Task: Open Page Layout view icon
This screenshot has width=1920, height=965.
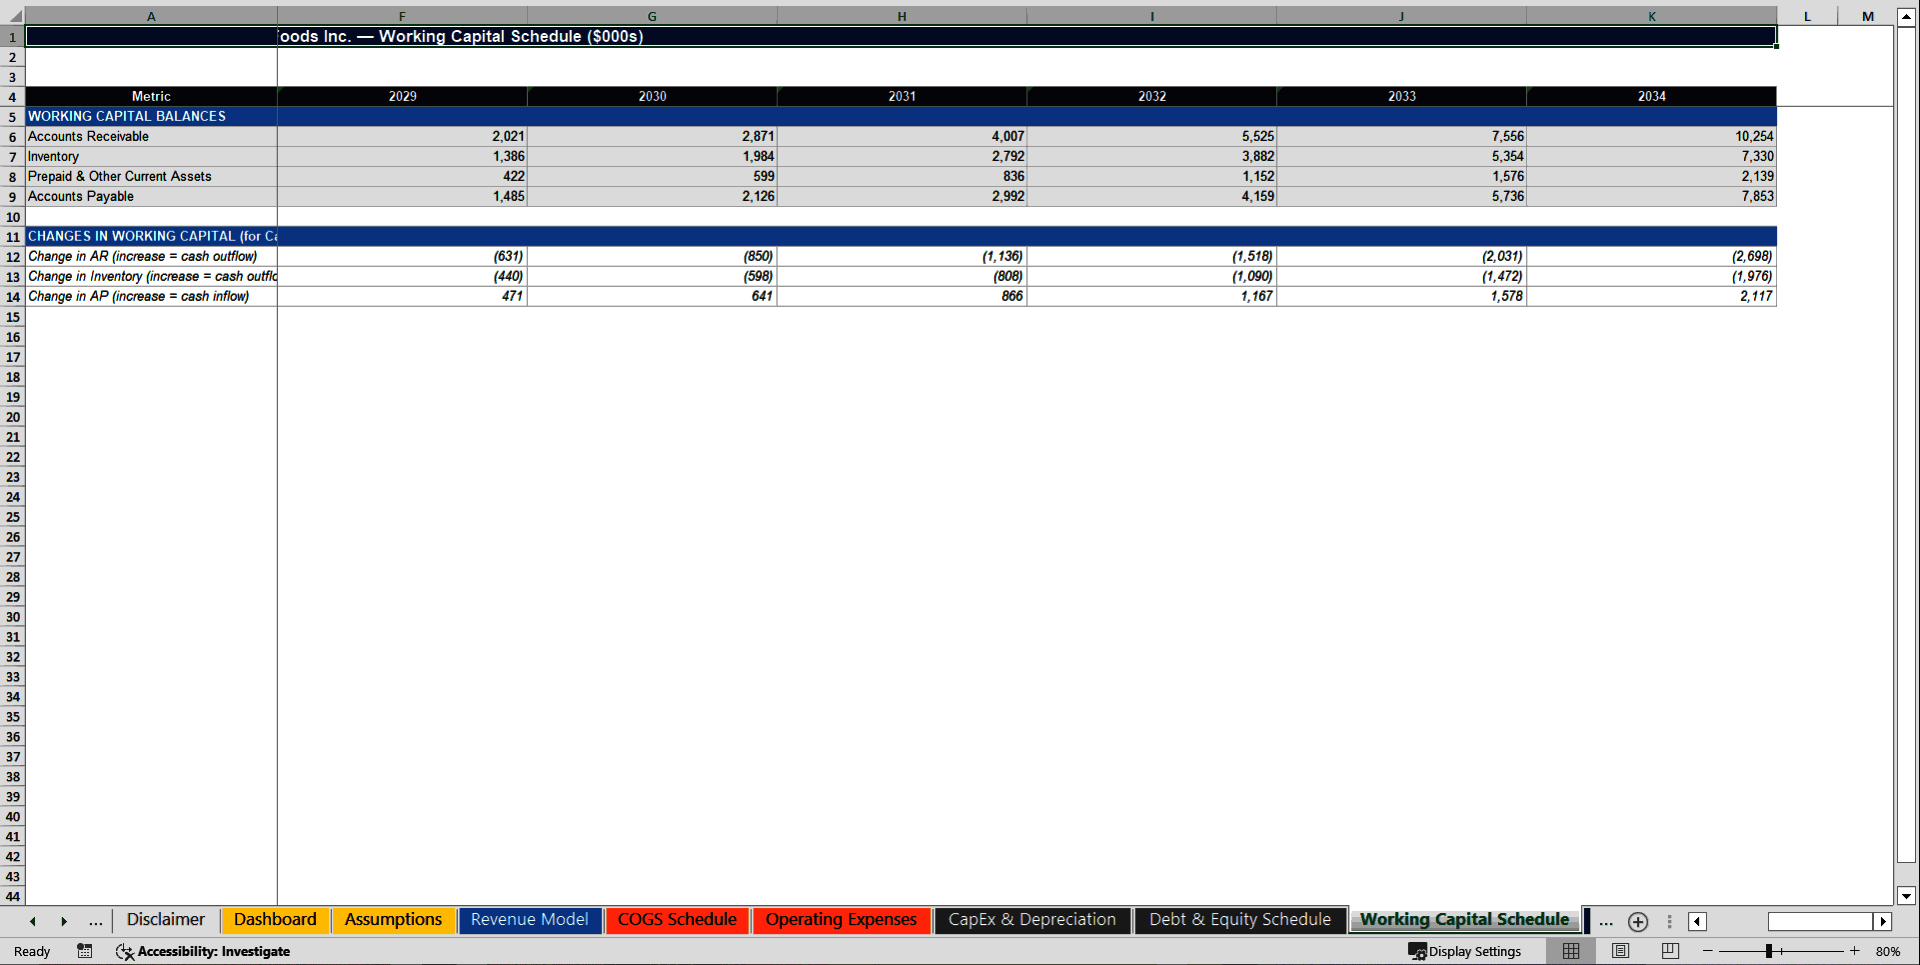Action: 1619,951
